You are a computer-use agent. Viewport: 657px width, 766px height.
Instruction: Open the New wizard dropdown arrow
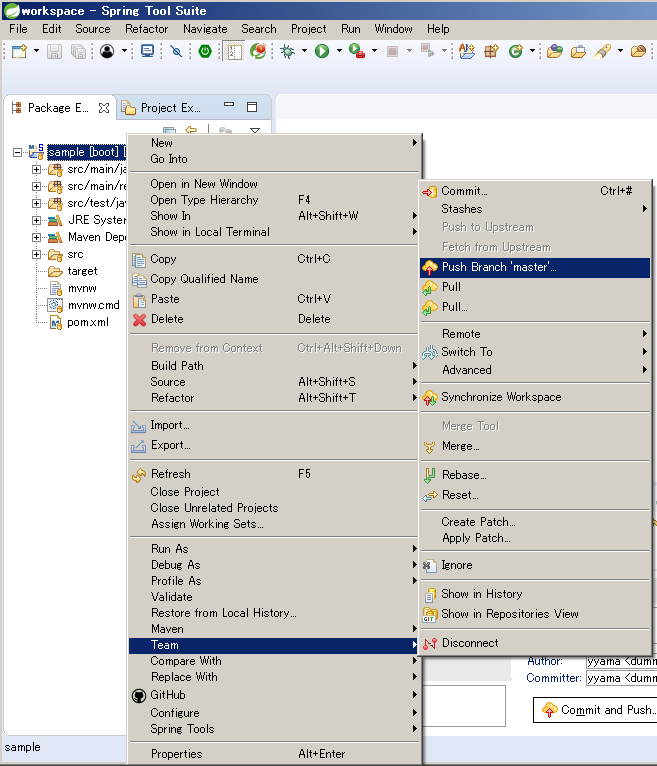tap(36, 51)
